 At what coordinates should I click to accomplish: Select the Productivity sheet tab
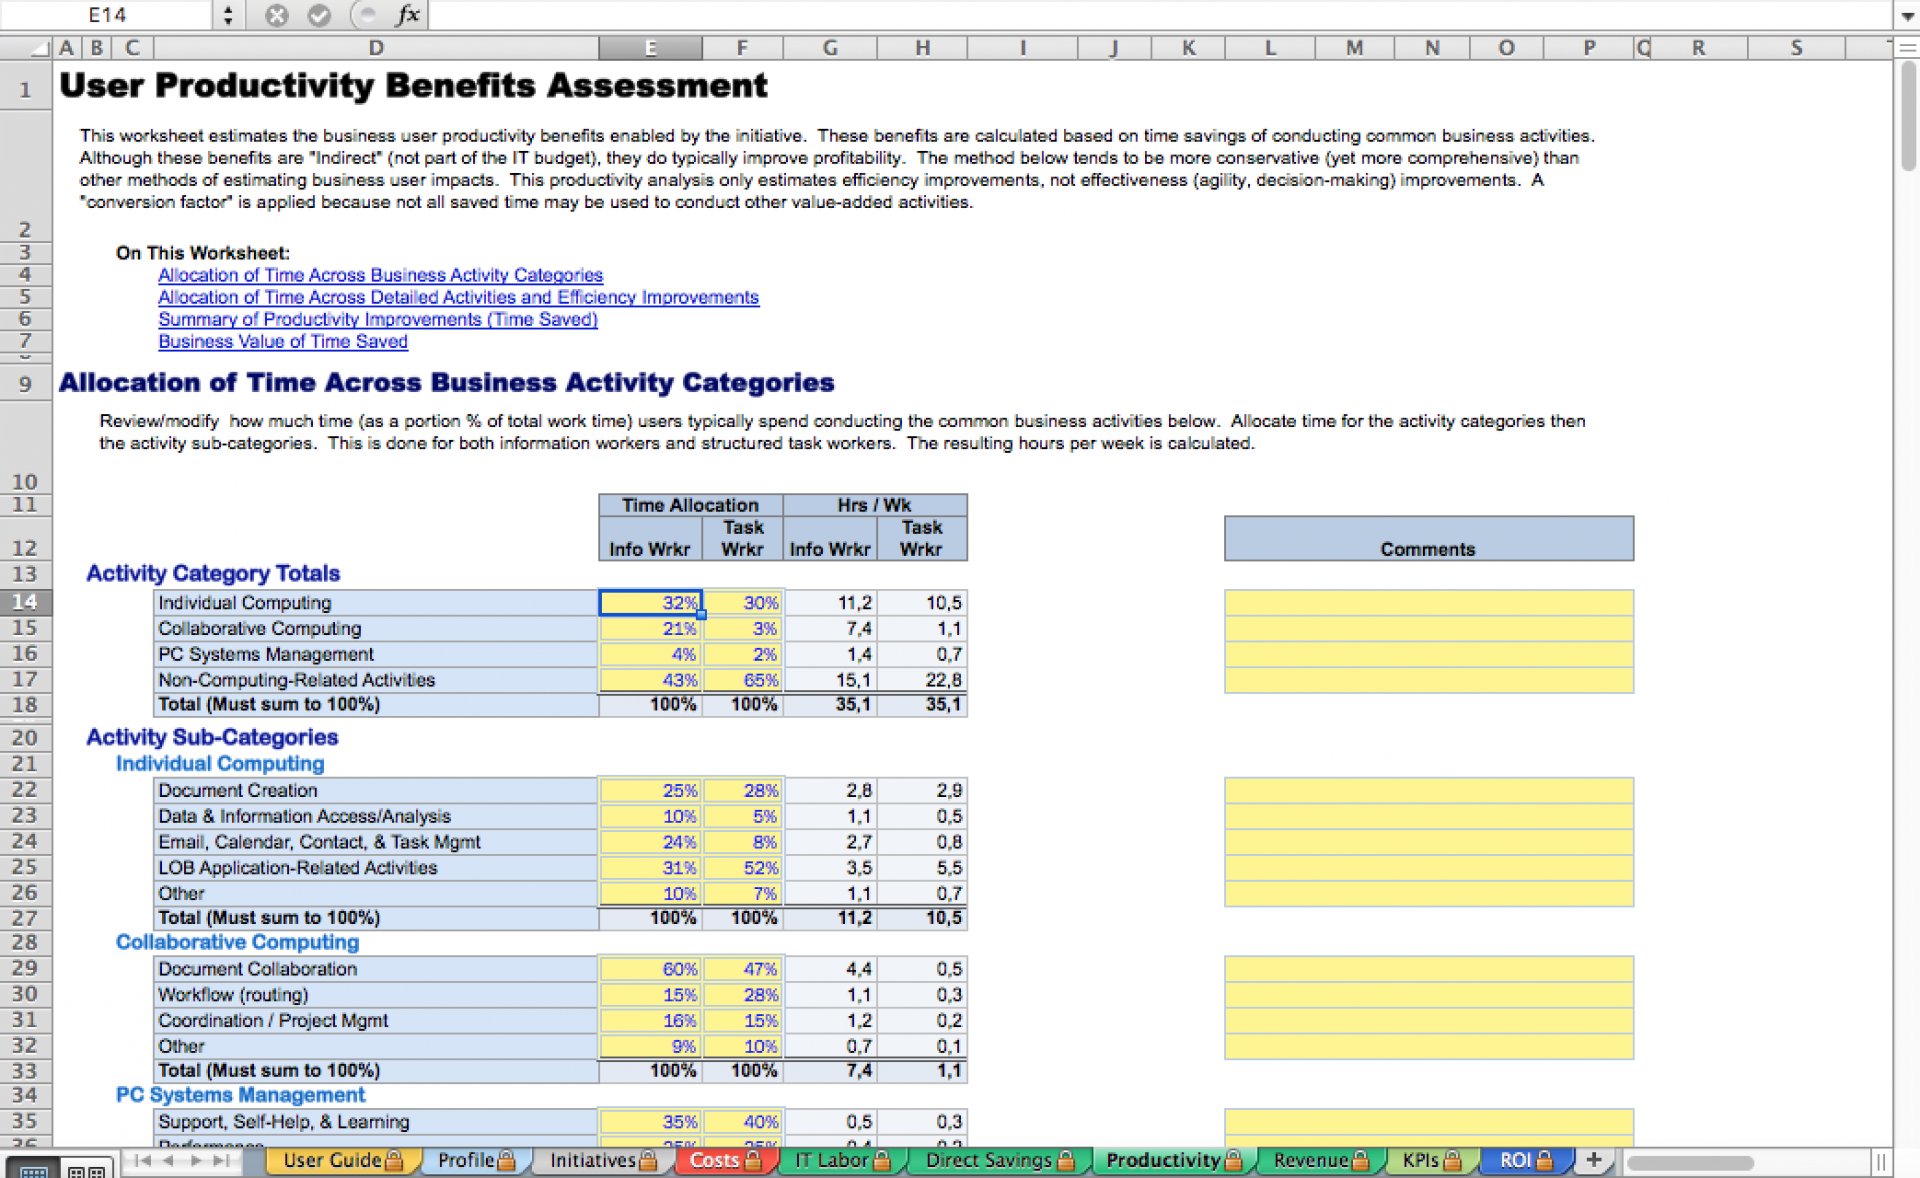coord(1172,1160)
